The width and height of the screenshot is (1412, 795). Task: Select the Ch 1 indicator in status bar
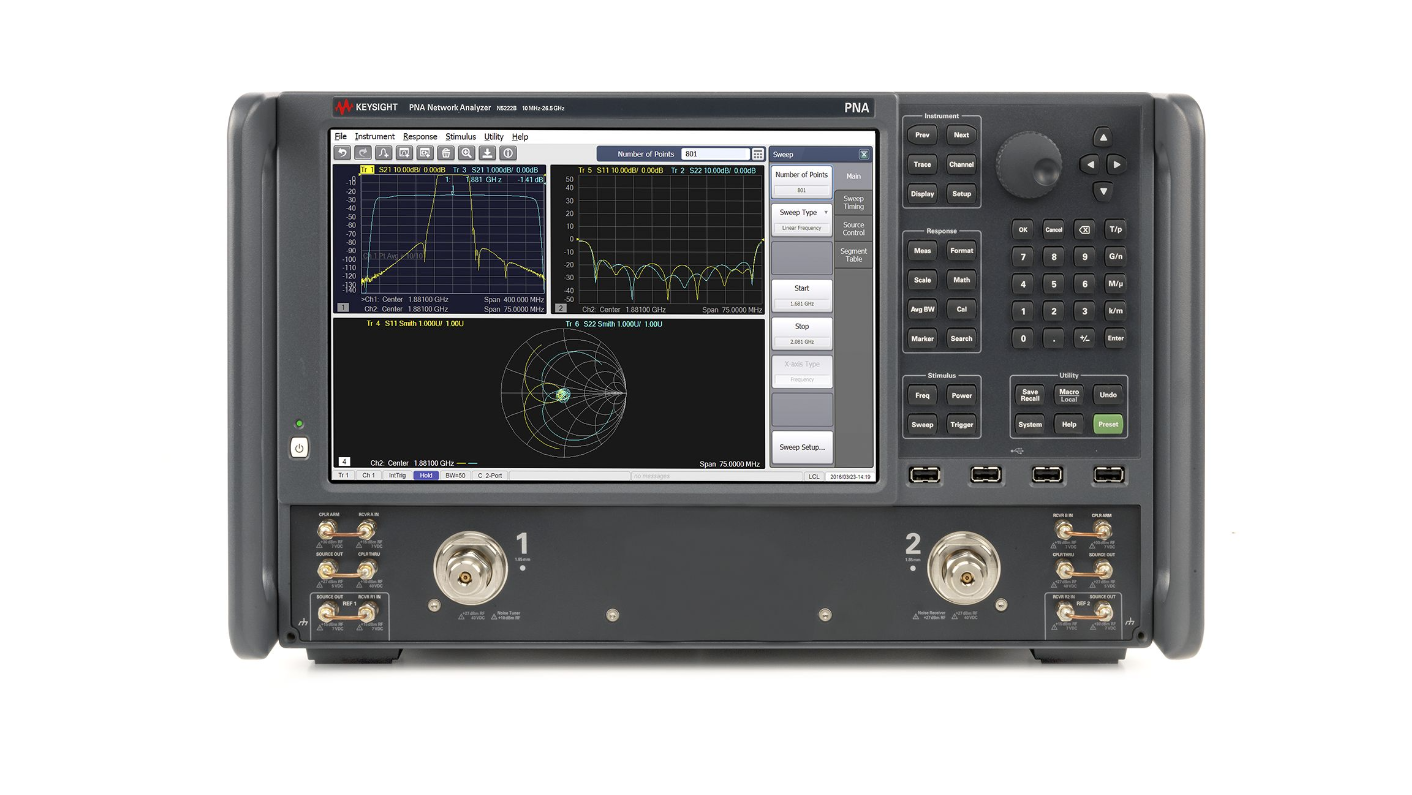click(x=367, y=476)
